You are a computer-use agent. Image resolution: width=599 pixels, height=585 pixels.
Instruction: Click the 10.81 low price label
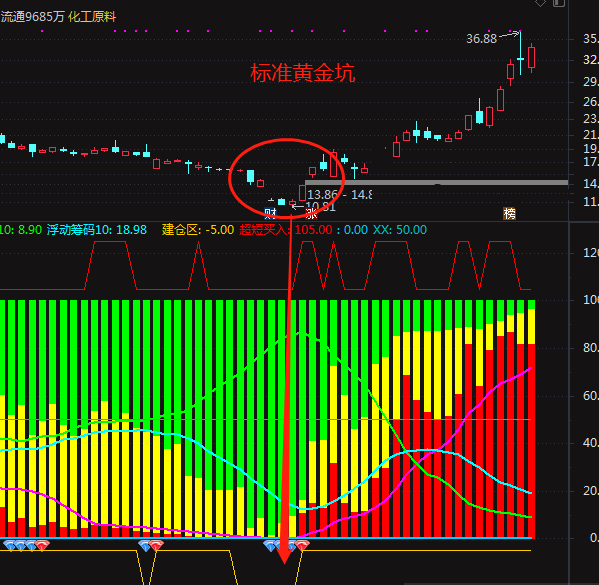[x=320, y=207]
